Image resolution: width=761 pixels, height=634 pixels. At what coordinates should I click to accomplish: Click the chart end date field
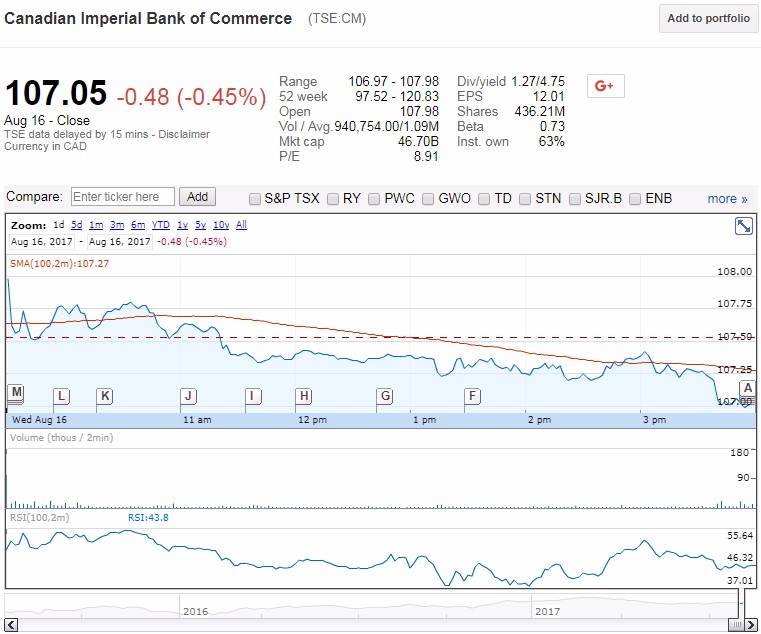click(x=119, y=242)
